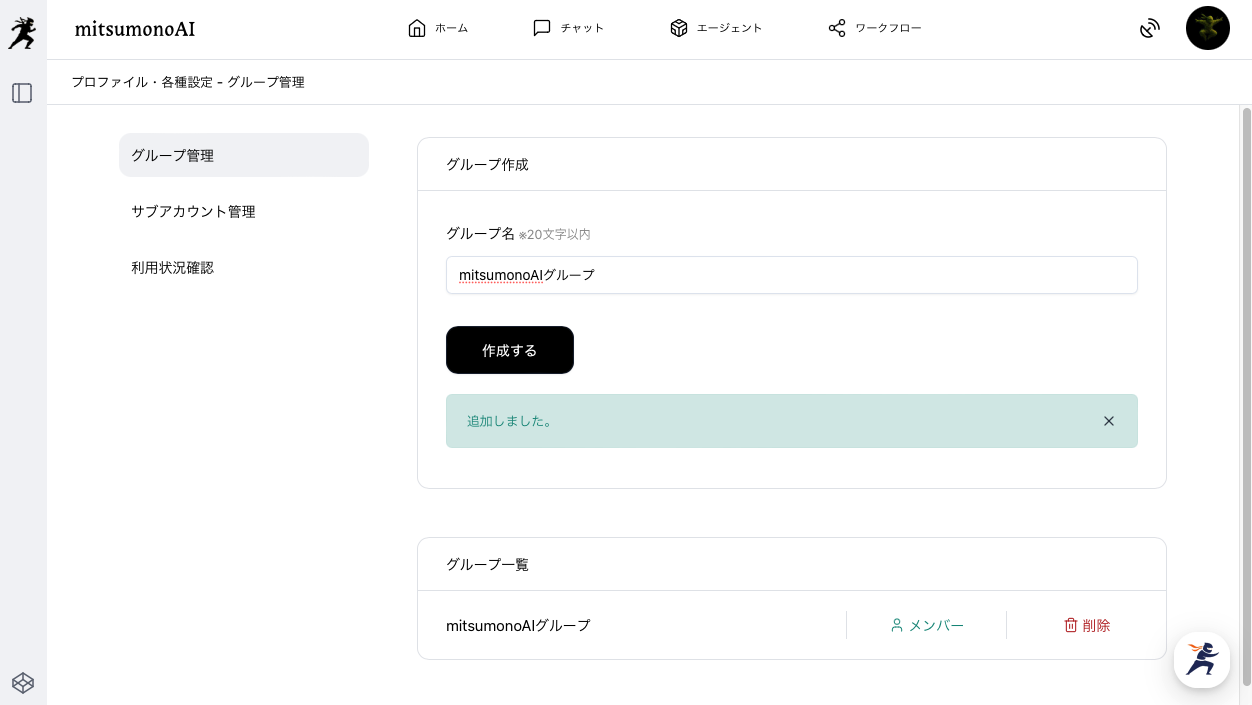Click the page vertical scrollbar
Image resolution: width=1252 pixels, height=705 pixels.
tap(1246, 400)
